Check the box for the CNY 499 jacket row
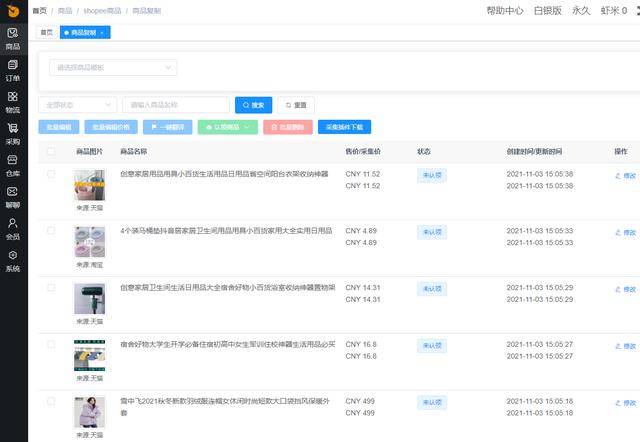 (x=51, y=401)
